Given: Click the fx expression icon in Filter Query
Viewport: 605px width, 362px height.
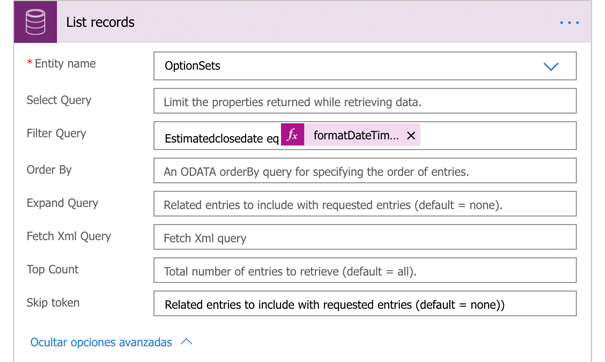Looking at the screenshot, I should (x=292, y=135).
